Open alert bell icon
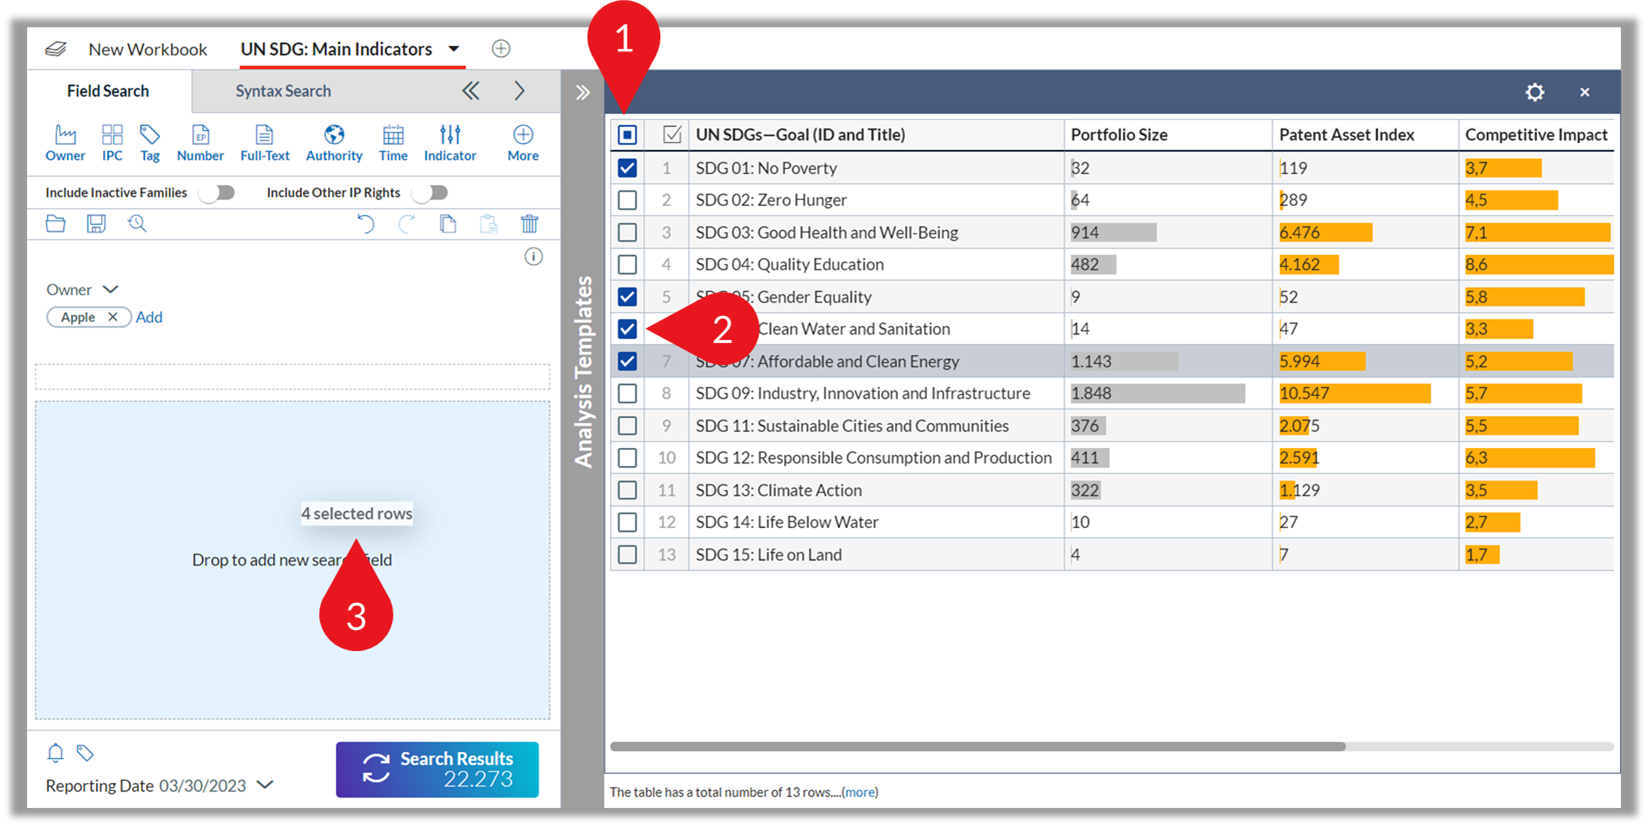The height and width of the screenshot is (827, 1648). tap(56, 753)
